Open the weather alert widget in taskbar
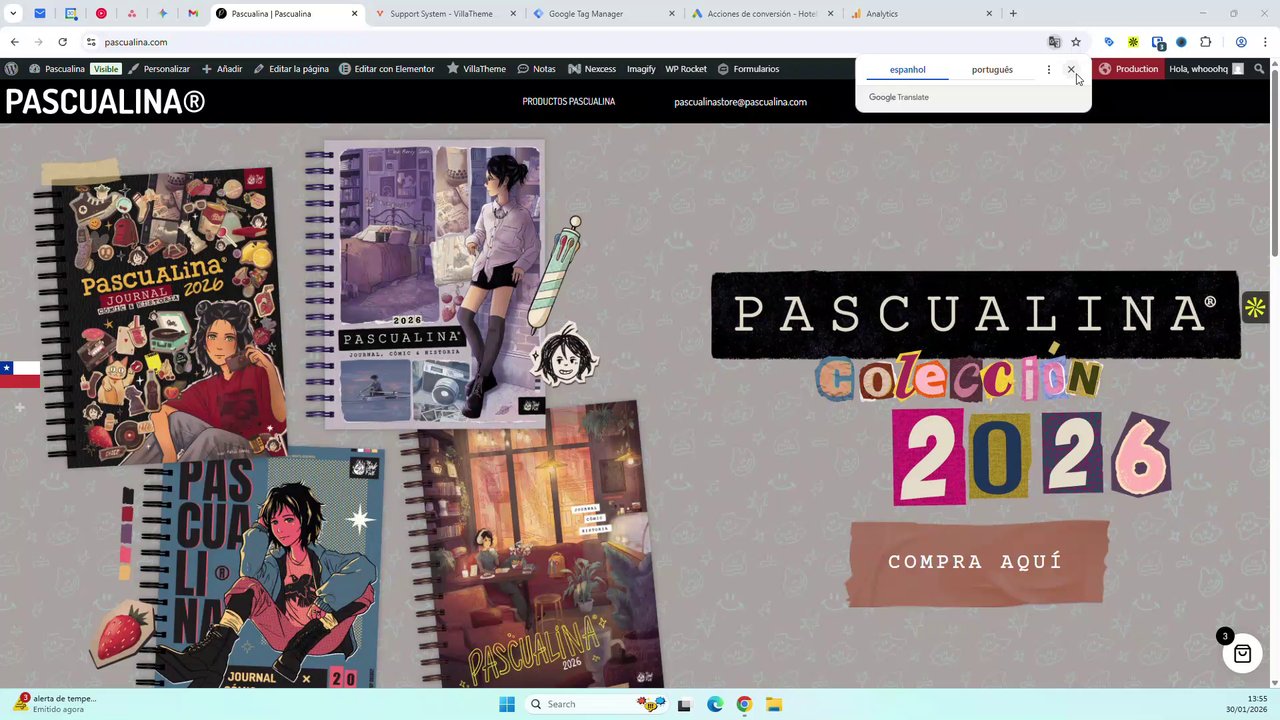The height and width of the screenshot is (720, 1280). click(56, 703)
